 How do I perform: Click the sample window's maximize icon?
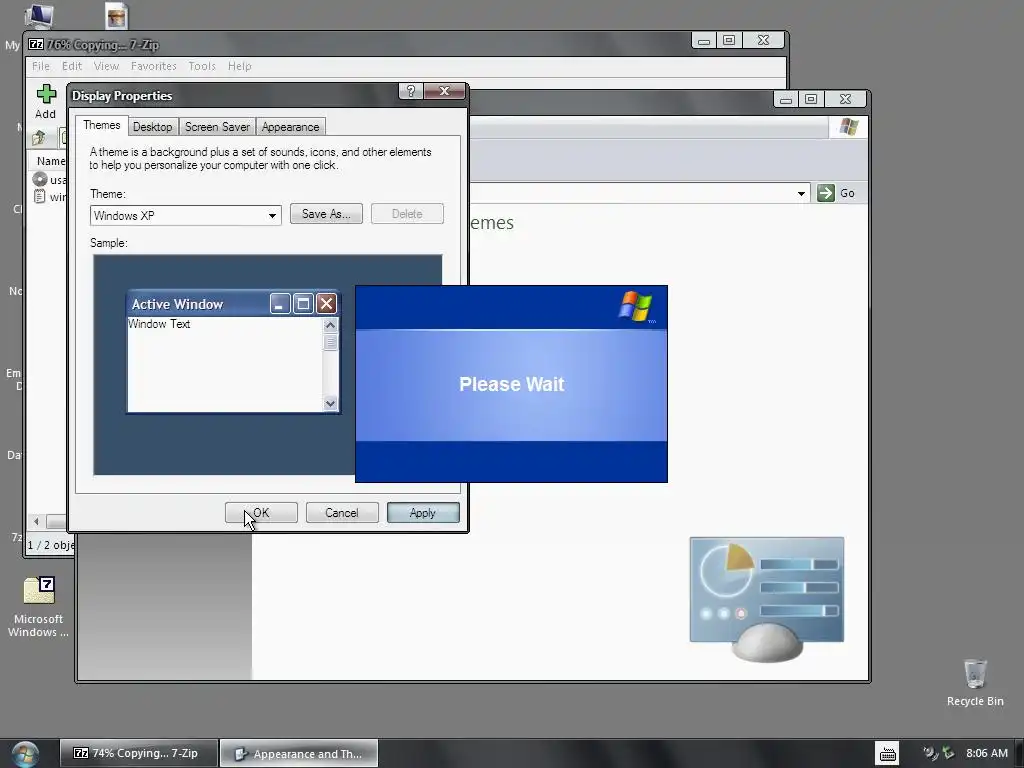tap(303, 304)
